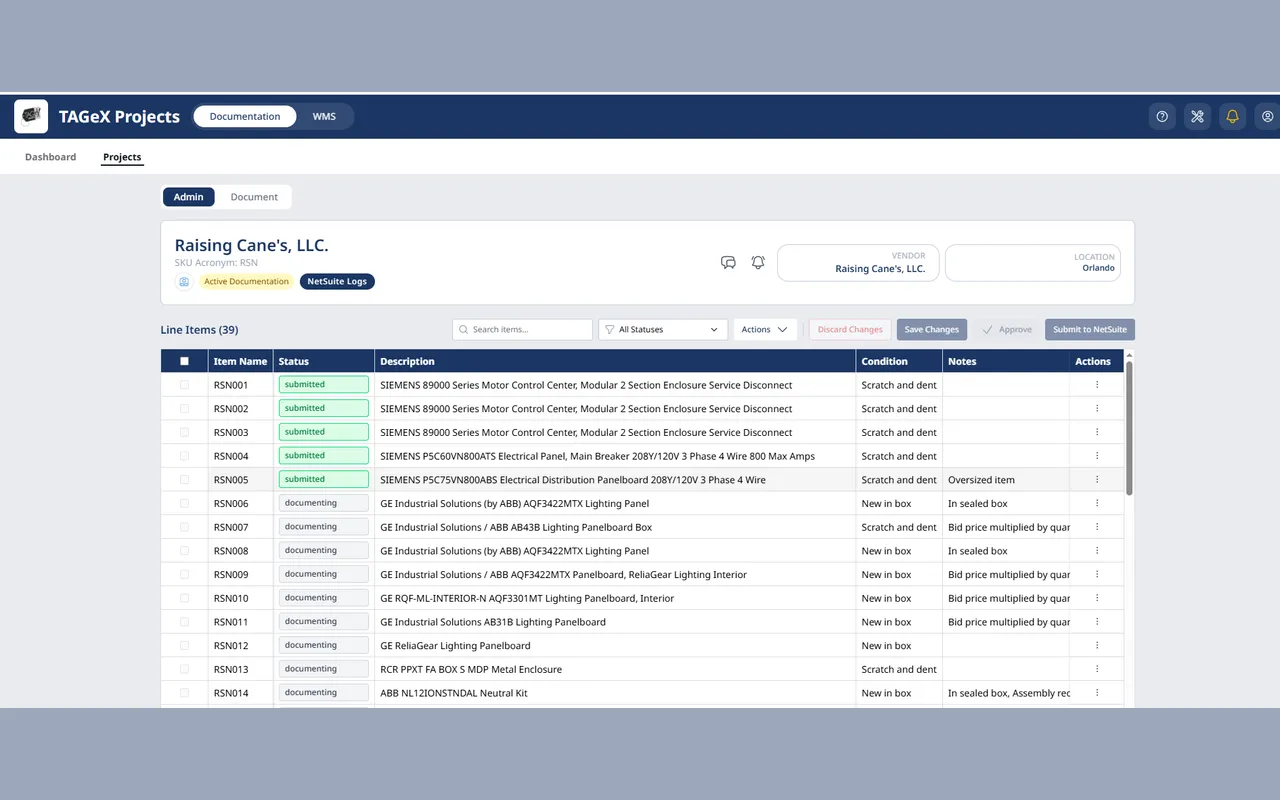
Task: Click the TAGeX Projects logo icon
Action: [31, 116]
